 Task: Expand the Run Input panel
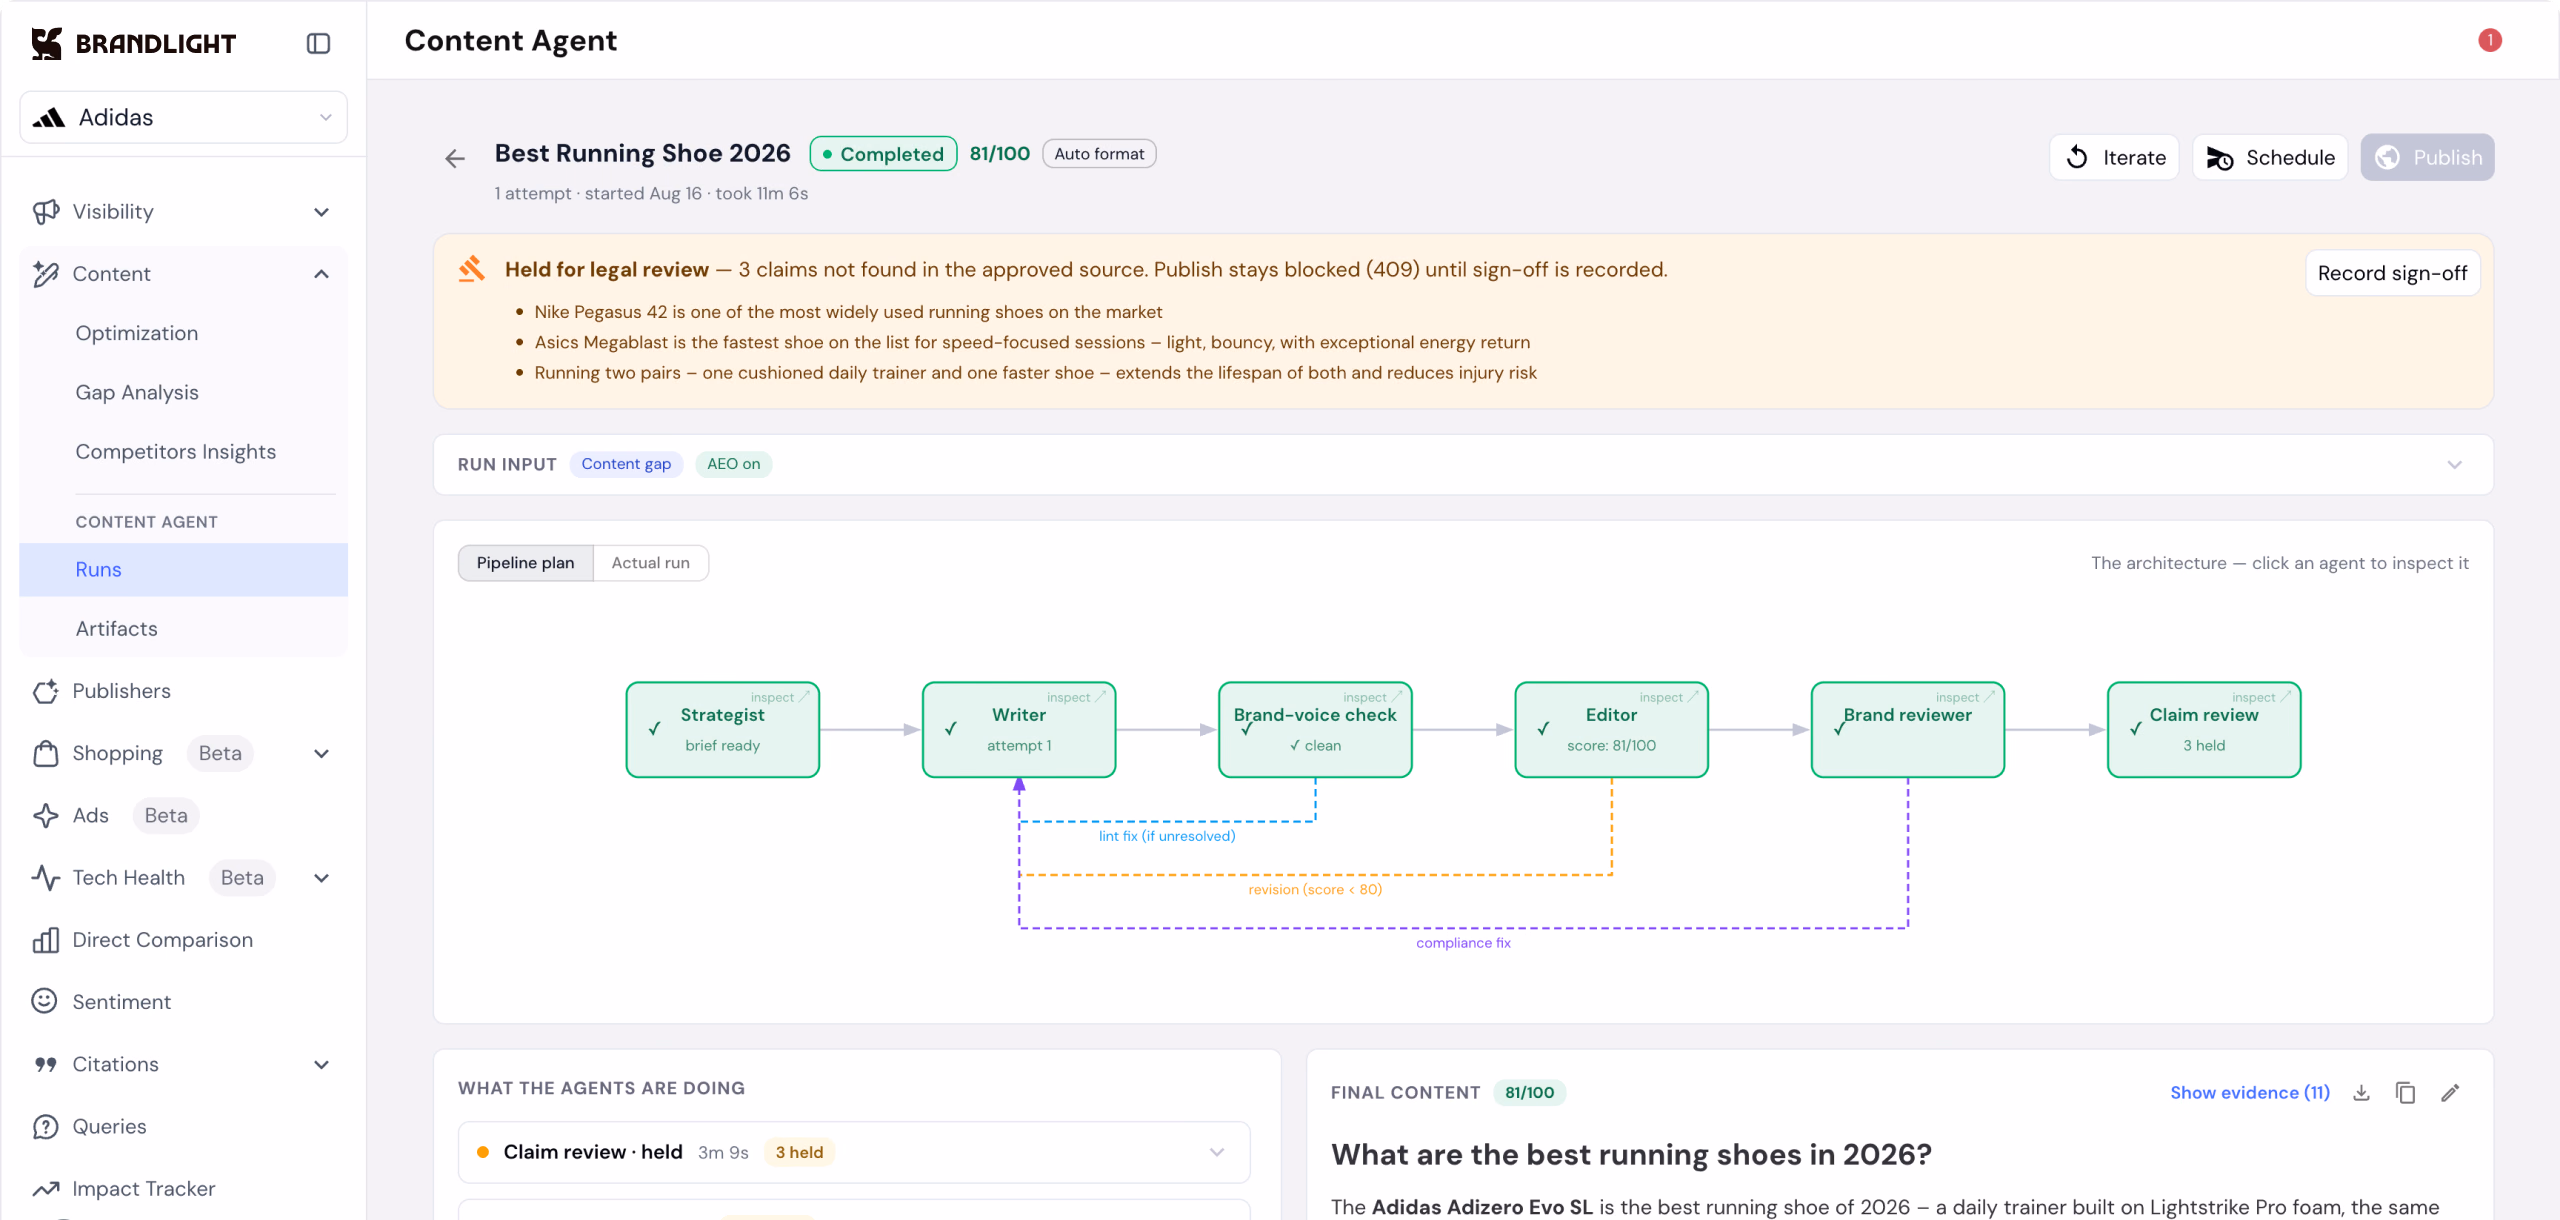coord(1463,464)
